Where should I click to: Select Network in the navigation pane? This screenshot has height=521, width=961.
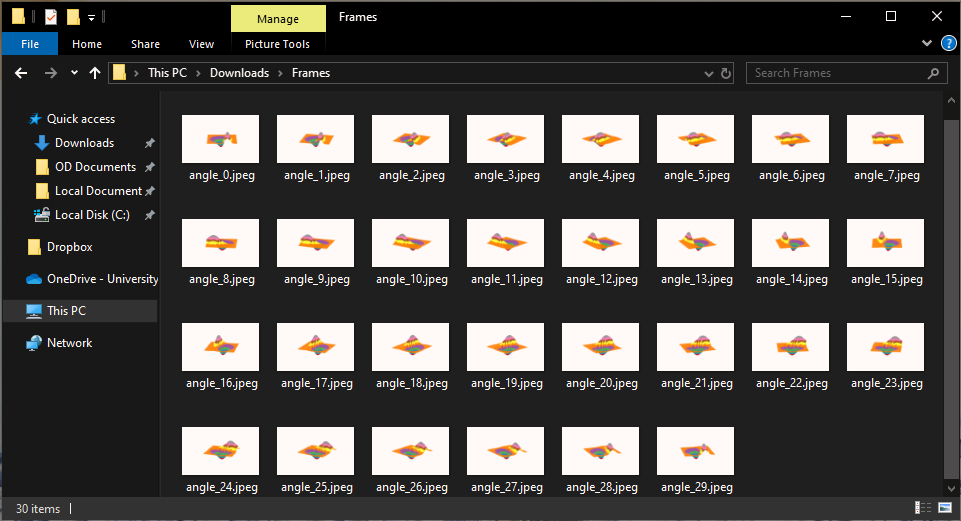pyautogui.click(x=69, y=343)
